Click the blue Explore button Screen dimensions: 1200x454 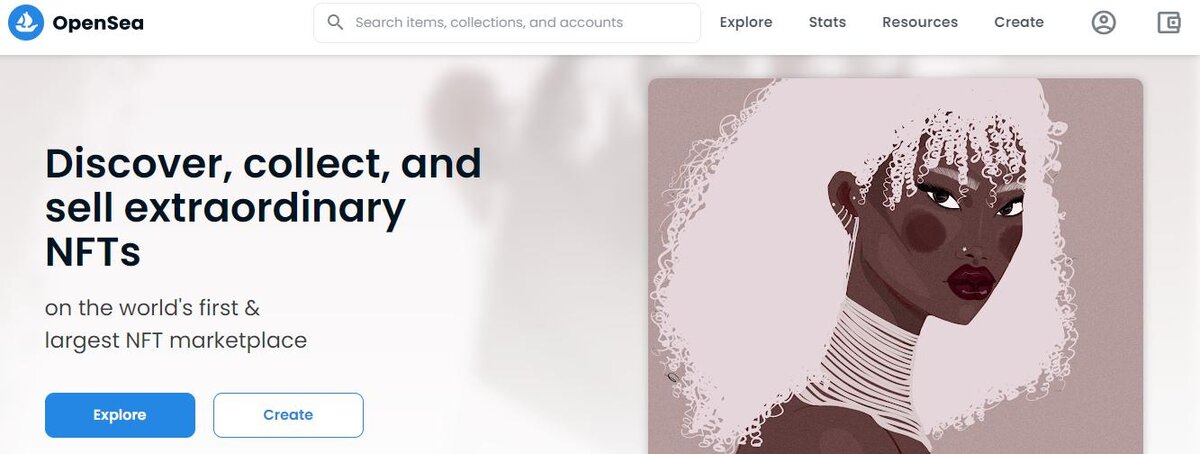(x=120, y=415)
